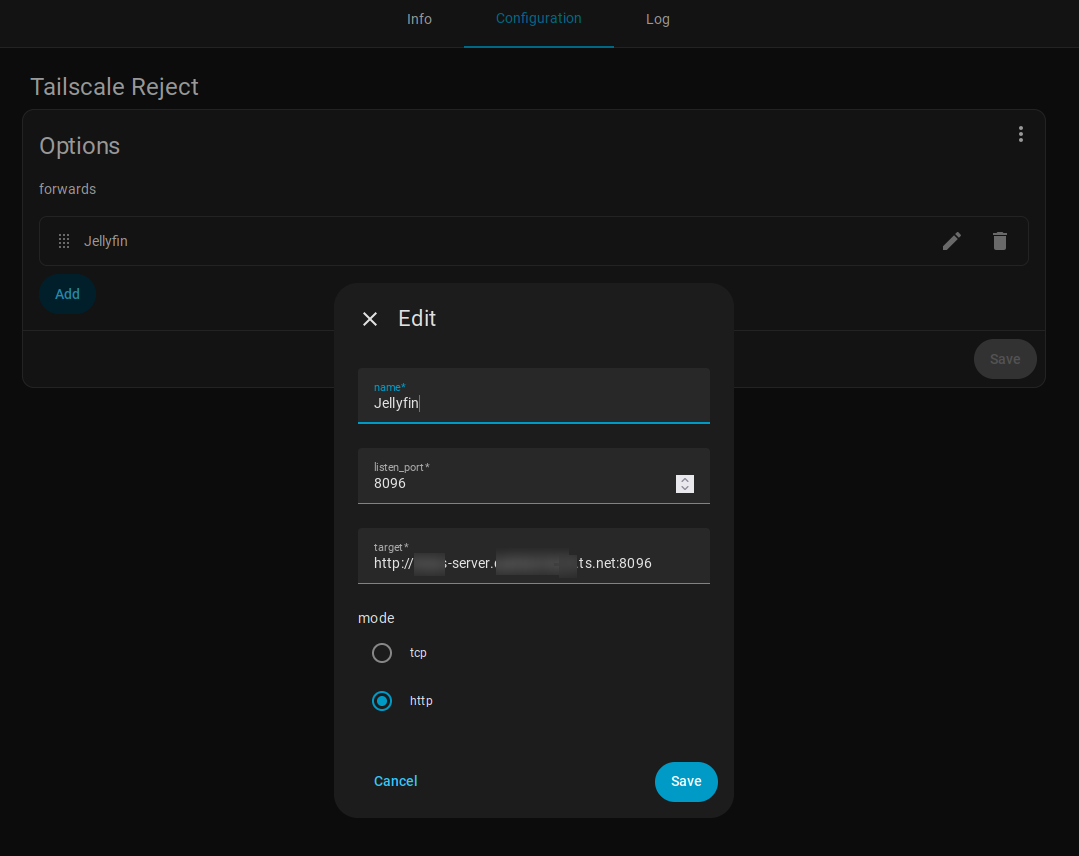The width and height of the screenshot is (1079, 856).
Task: Decrement listen_port with the down arrow
Action: tap(685, 488)
